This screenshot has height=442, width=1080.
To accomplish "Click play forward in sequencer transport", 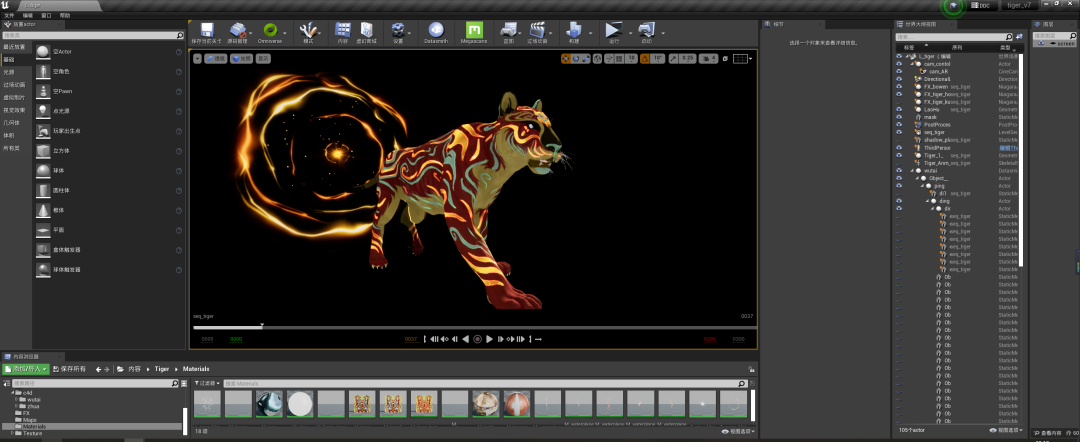I will (490, 339).
